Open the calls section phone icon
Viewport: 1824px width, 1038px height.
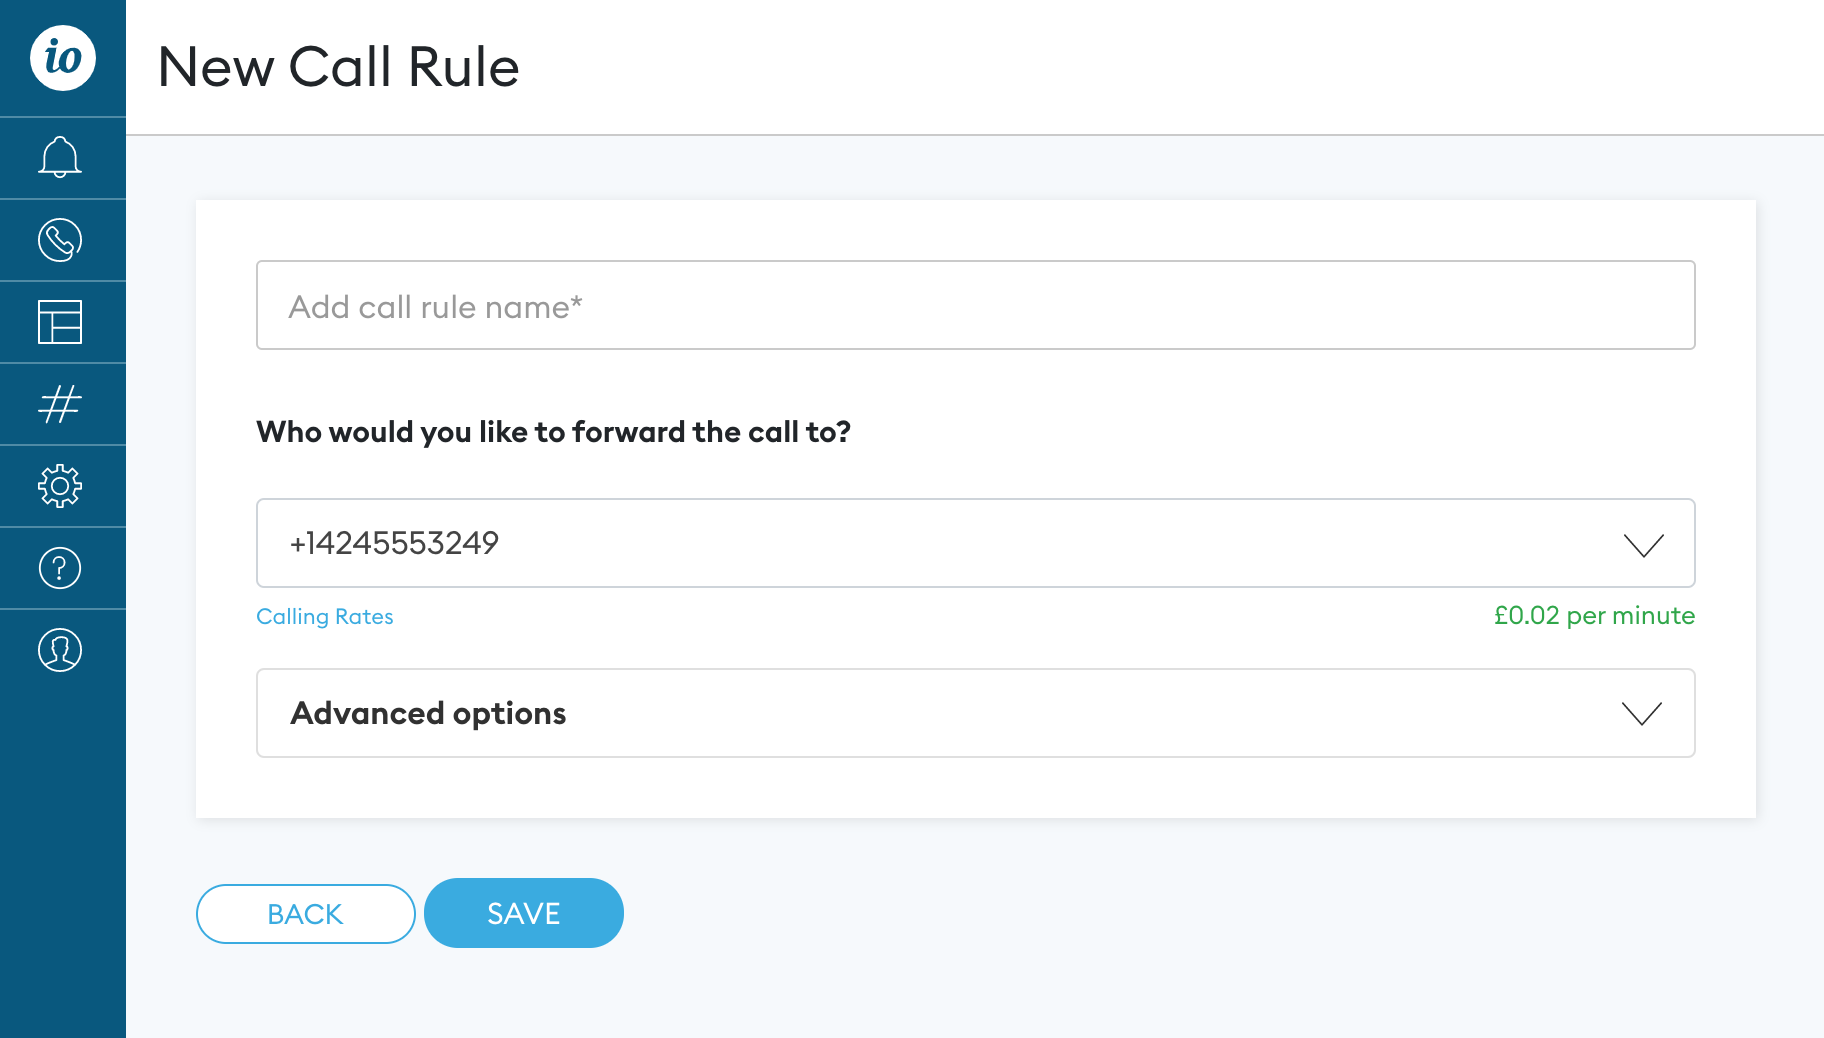click(60, 239)
